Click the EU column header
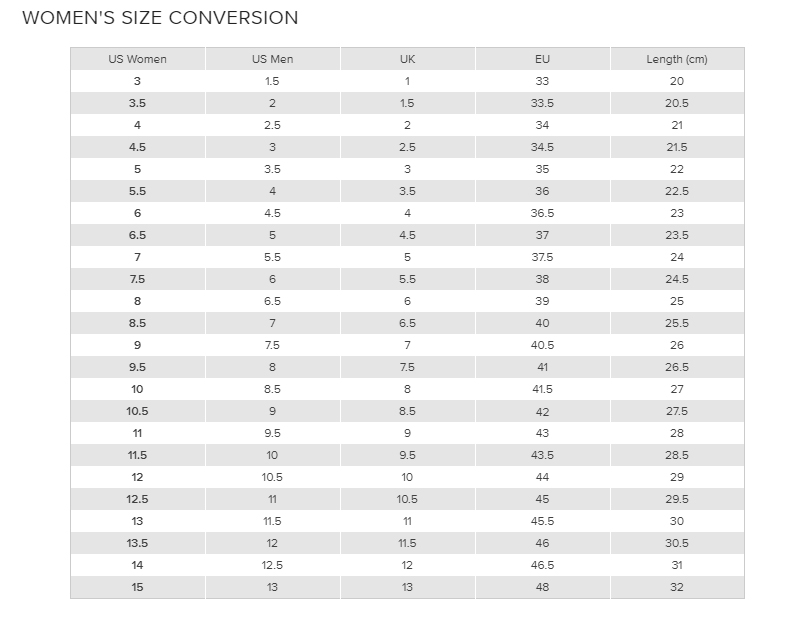 [x=542, y=59]
